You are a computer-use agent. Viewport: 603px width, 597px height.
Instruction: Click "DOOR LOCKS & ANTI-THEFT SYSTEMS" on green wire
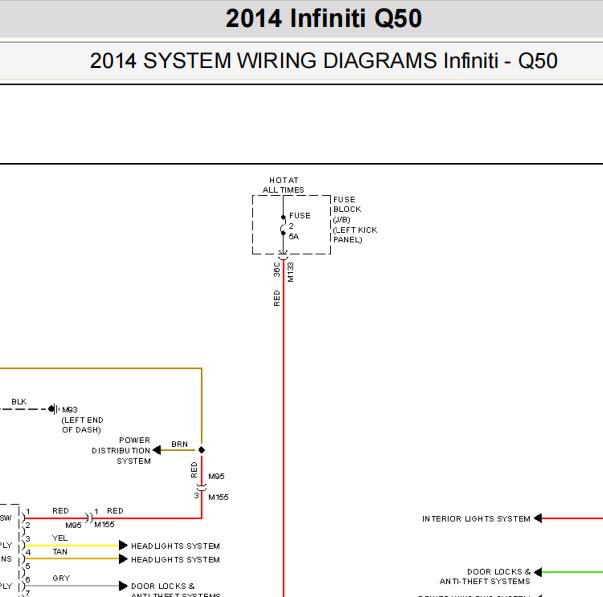tap(485, 576)
